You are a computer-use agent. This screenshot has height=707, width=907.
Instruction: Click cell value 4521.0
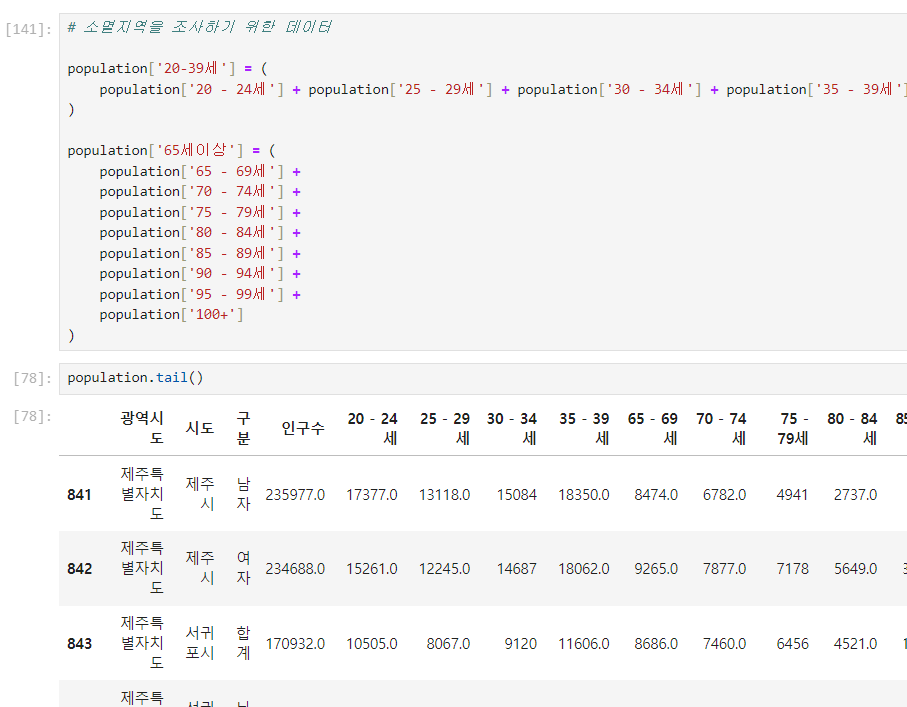click(856, 643)
